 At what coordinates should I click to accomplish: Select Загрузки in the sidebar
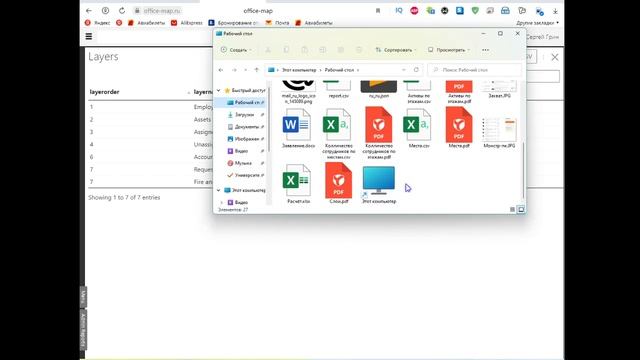(244, 115)
